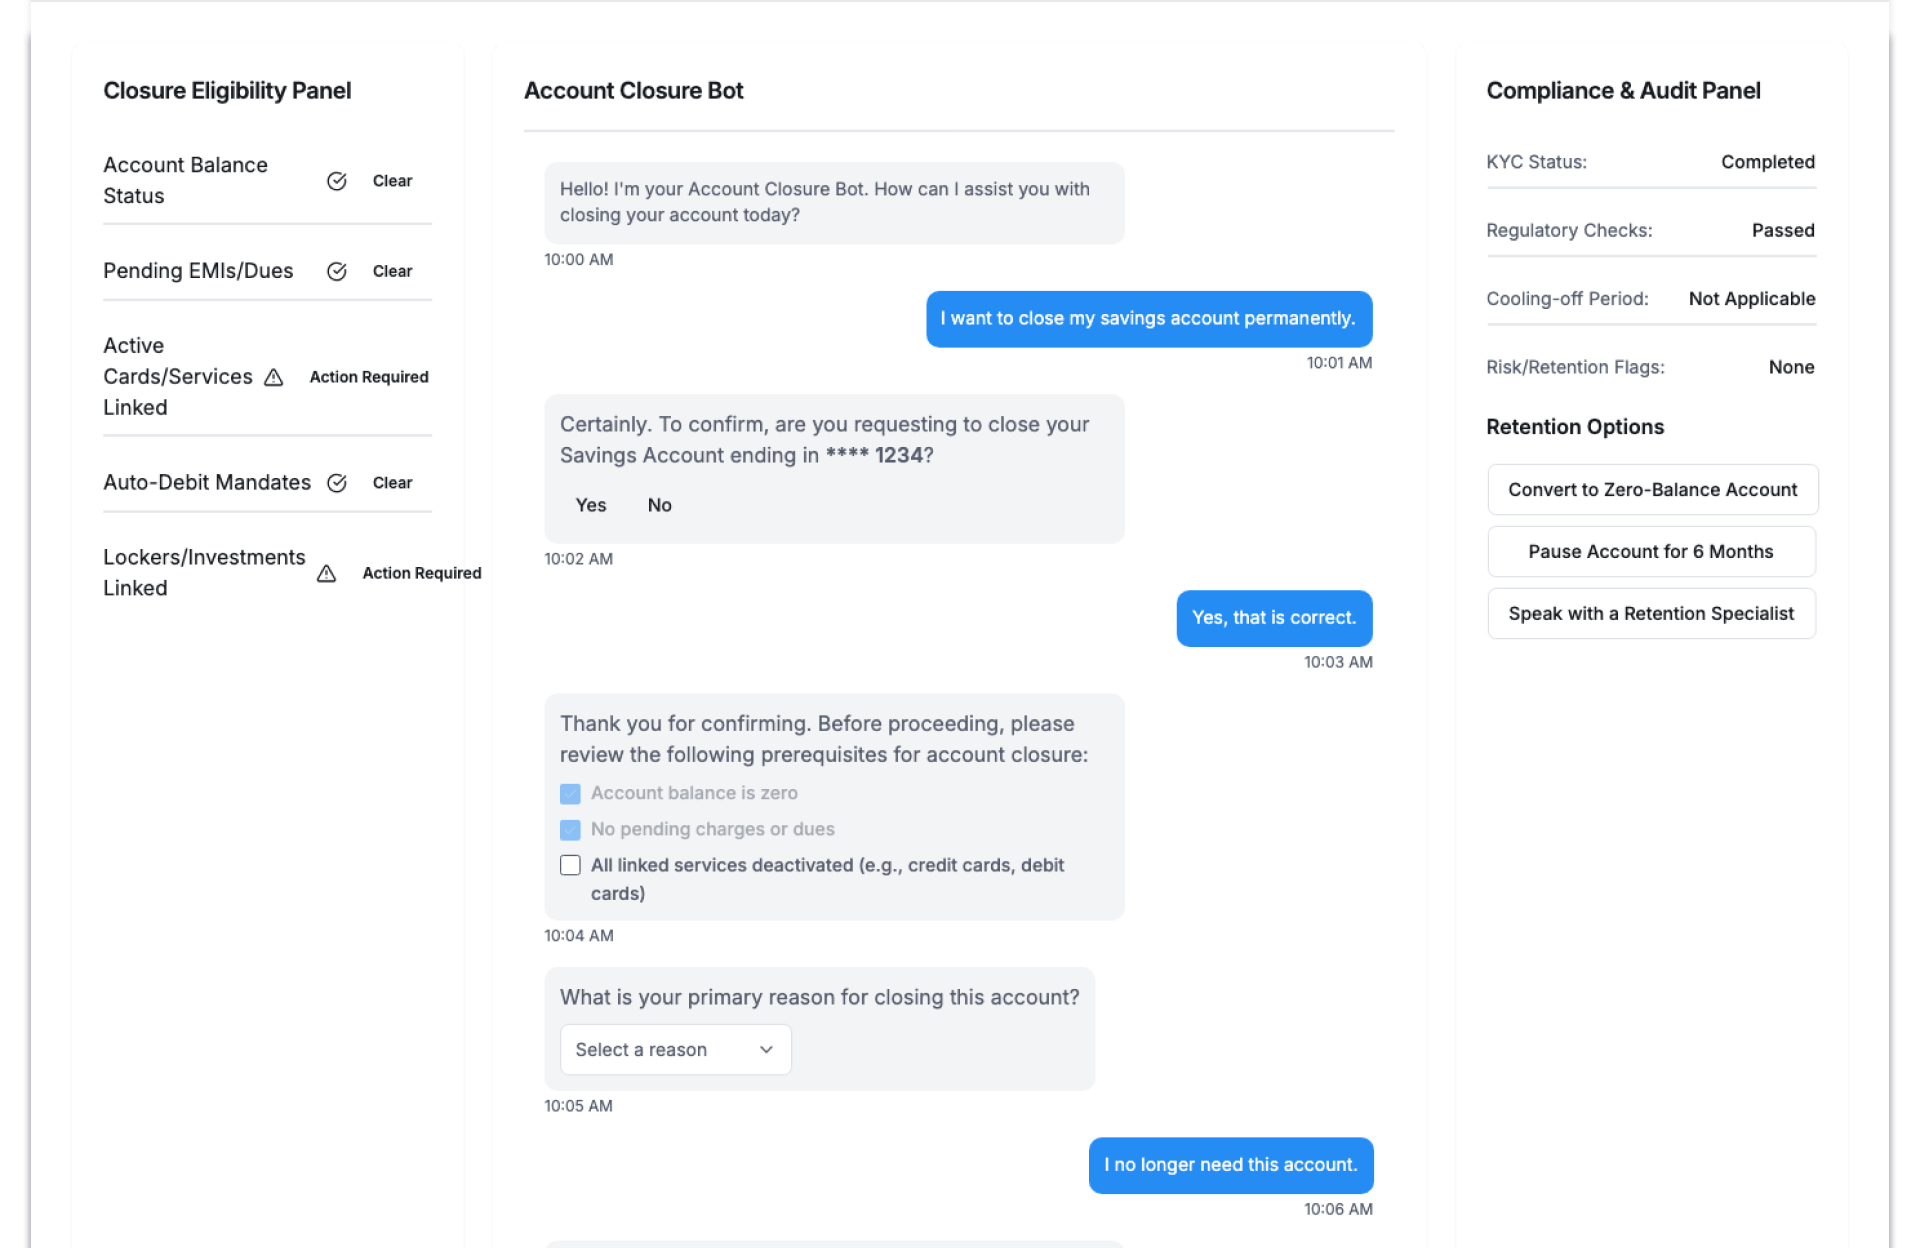The width and height of the screenshot is (1920, 1248).
Task: Toggle the 'No pending charges or dues' checkbox
Action: tap(570, 829)
